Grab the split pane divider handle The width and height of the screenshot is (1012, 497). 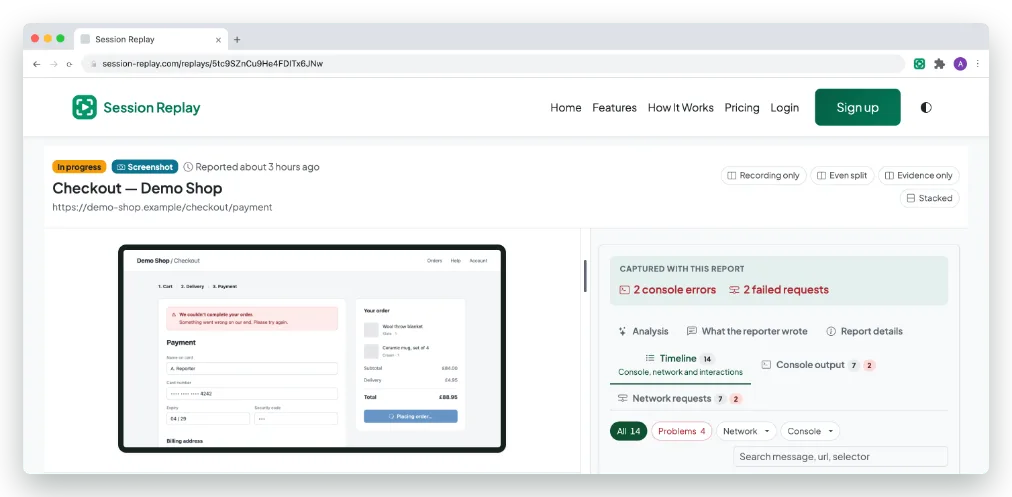coord(585,276)
